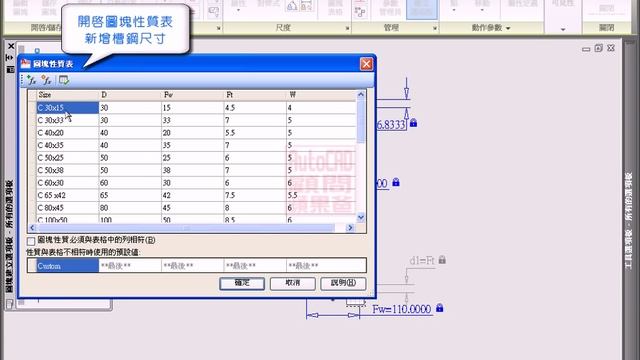Click the lock icon beside 6.8333

coord(413,122)
